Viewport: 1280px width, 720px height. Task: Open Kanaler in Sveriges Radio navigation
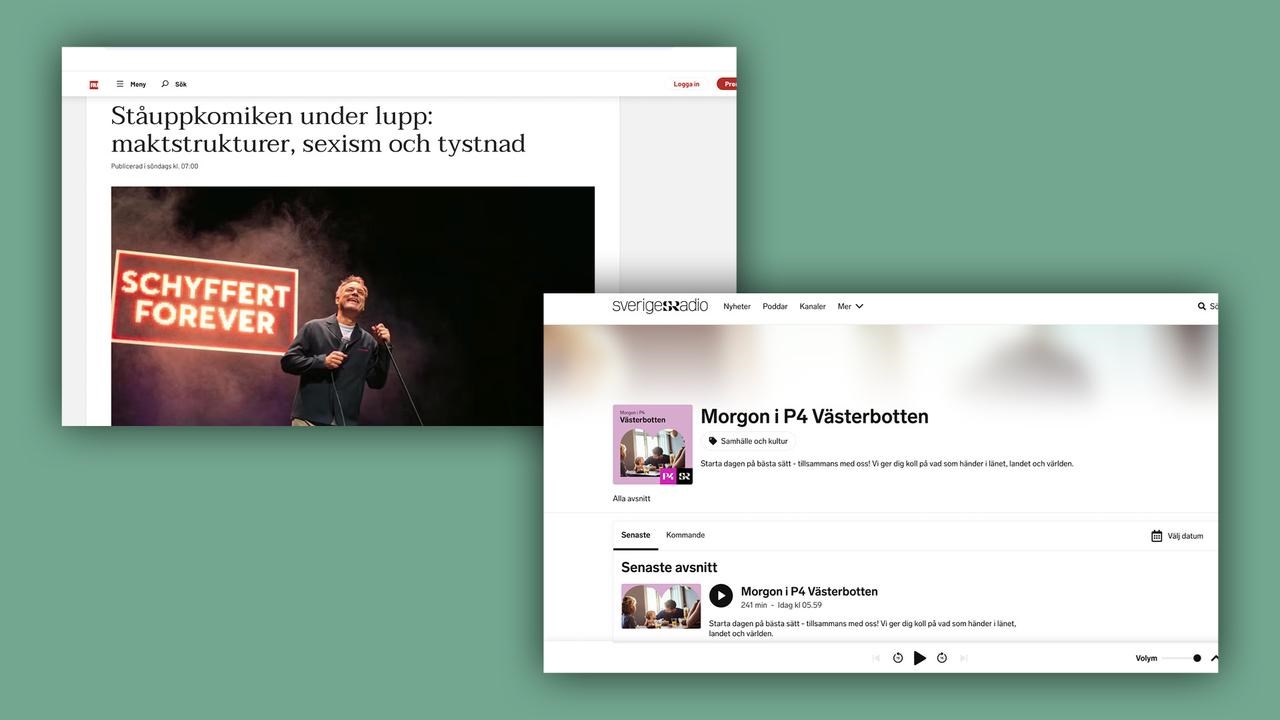pyautogui.click(x=813, y=306)
